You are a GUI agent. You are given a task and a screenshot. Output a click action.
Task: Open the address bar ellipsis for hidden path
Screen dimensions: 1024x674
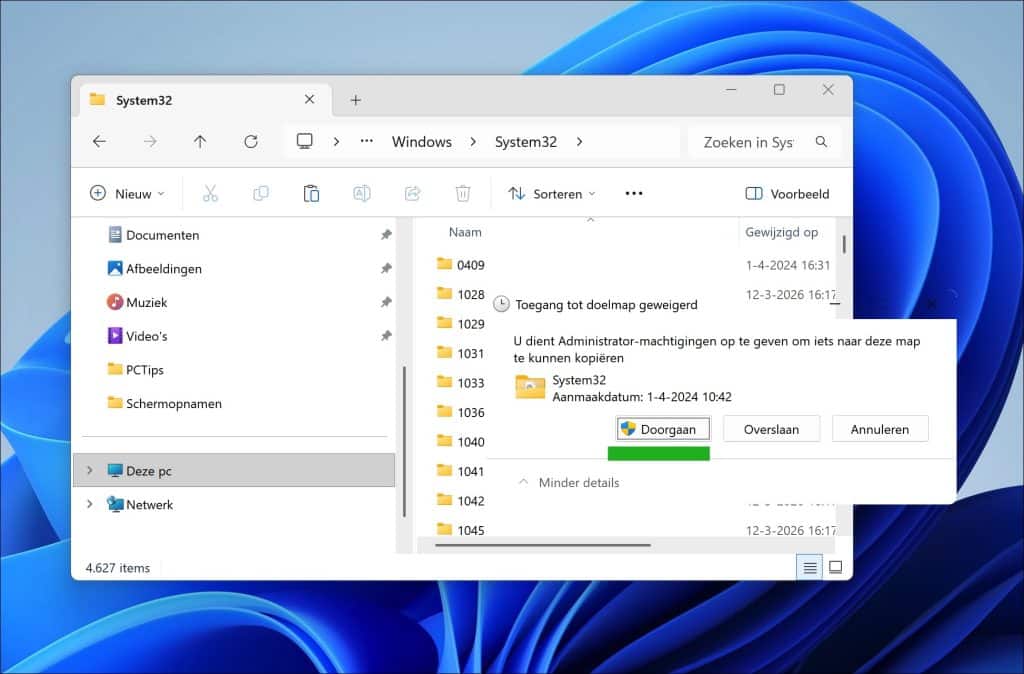pyautogui.click(x=367, y=140)
